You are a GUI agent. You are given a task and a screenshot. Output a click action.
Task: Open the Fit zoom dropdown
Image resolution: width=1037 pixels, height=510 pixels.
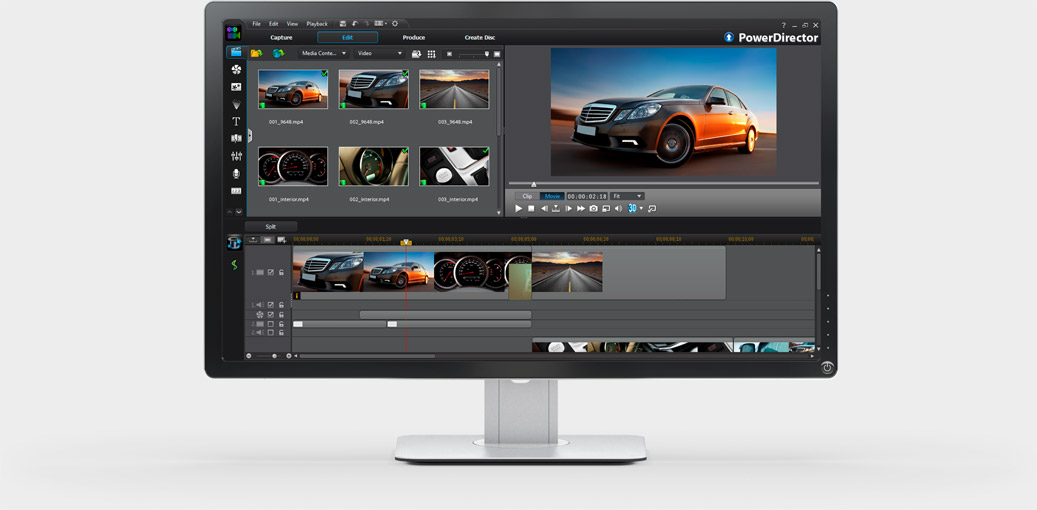click(627, 196)
